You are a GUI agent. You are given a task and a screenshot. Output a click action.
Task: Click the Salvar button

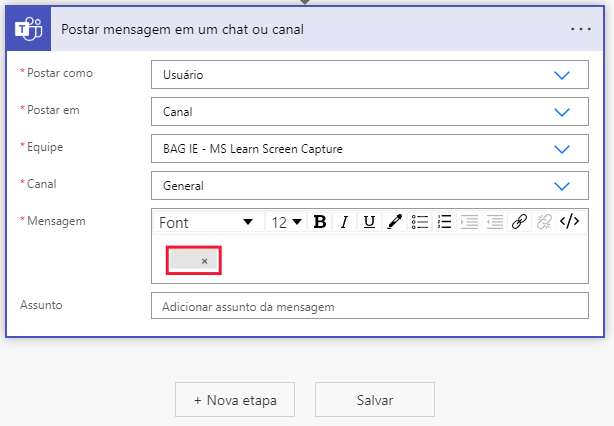click(375, 400)
